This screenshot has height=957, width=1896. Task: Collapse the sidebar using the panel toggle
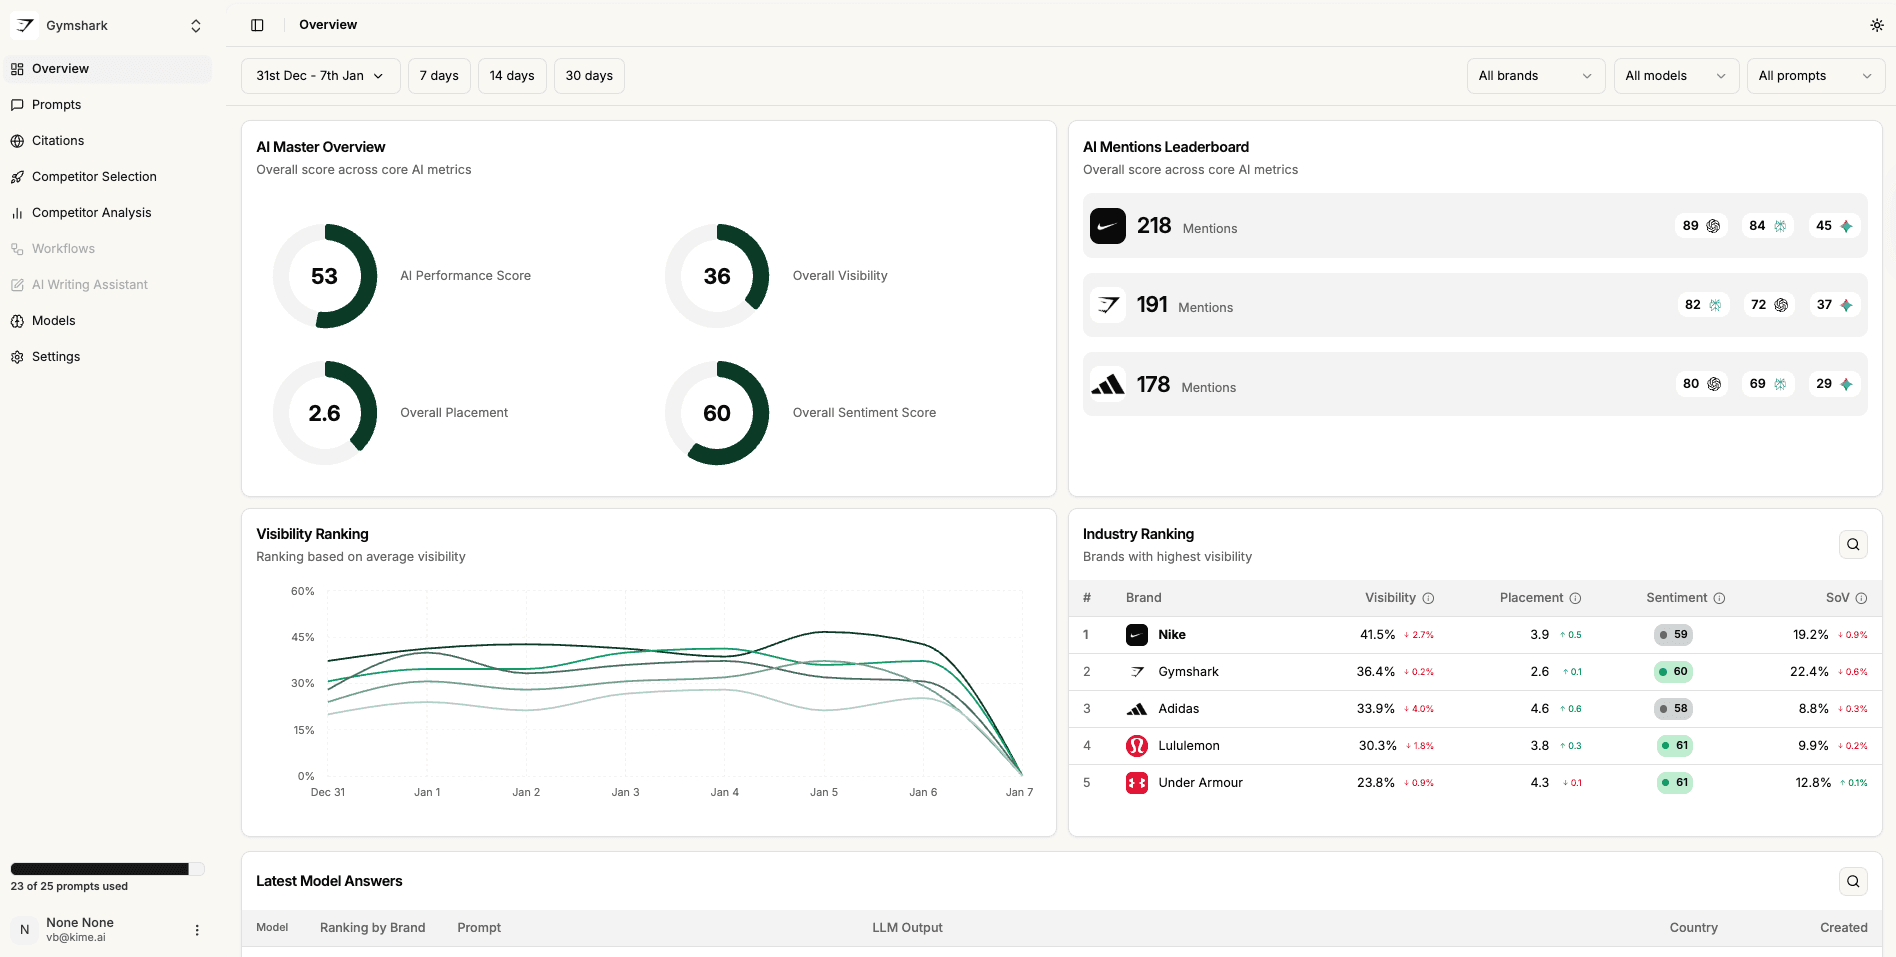(257, 24)
